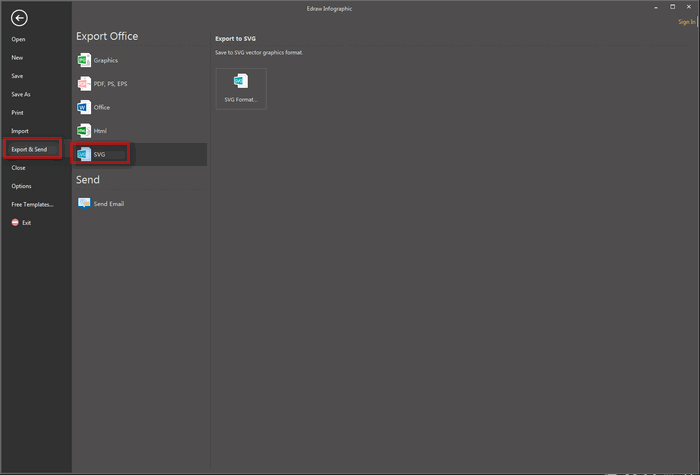Click the back arrow circle icon
This screenshot has height=475, width=700.
tap(19, 18)
